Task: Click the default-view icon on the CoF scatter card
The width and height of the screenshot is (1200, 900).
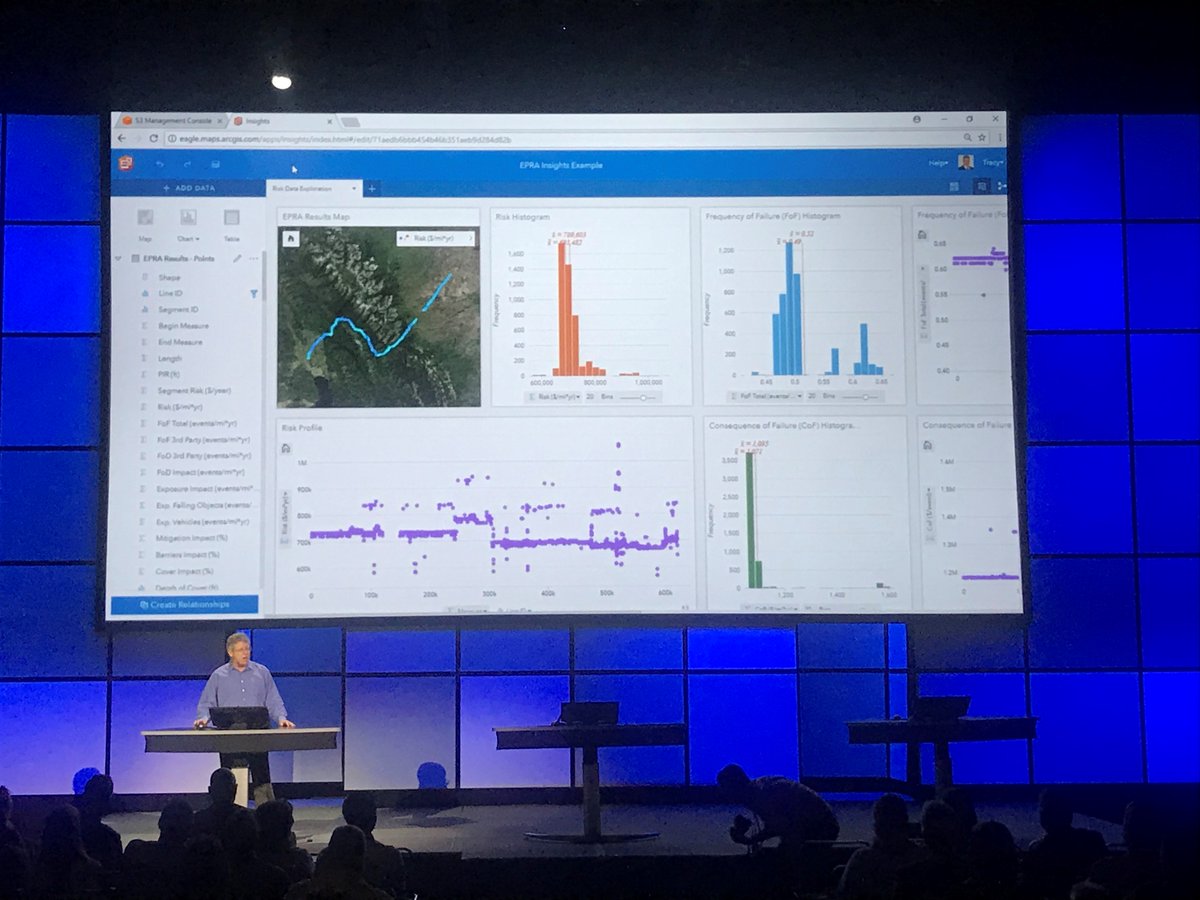Action: (927, 444)
